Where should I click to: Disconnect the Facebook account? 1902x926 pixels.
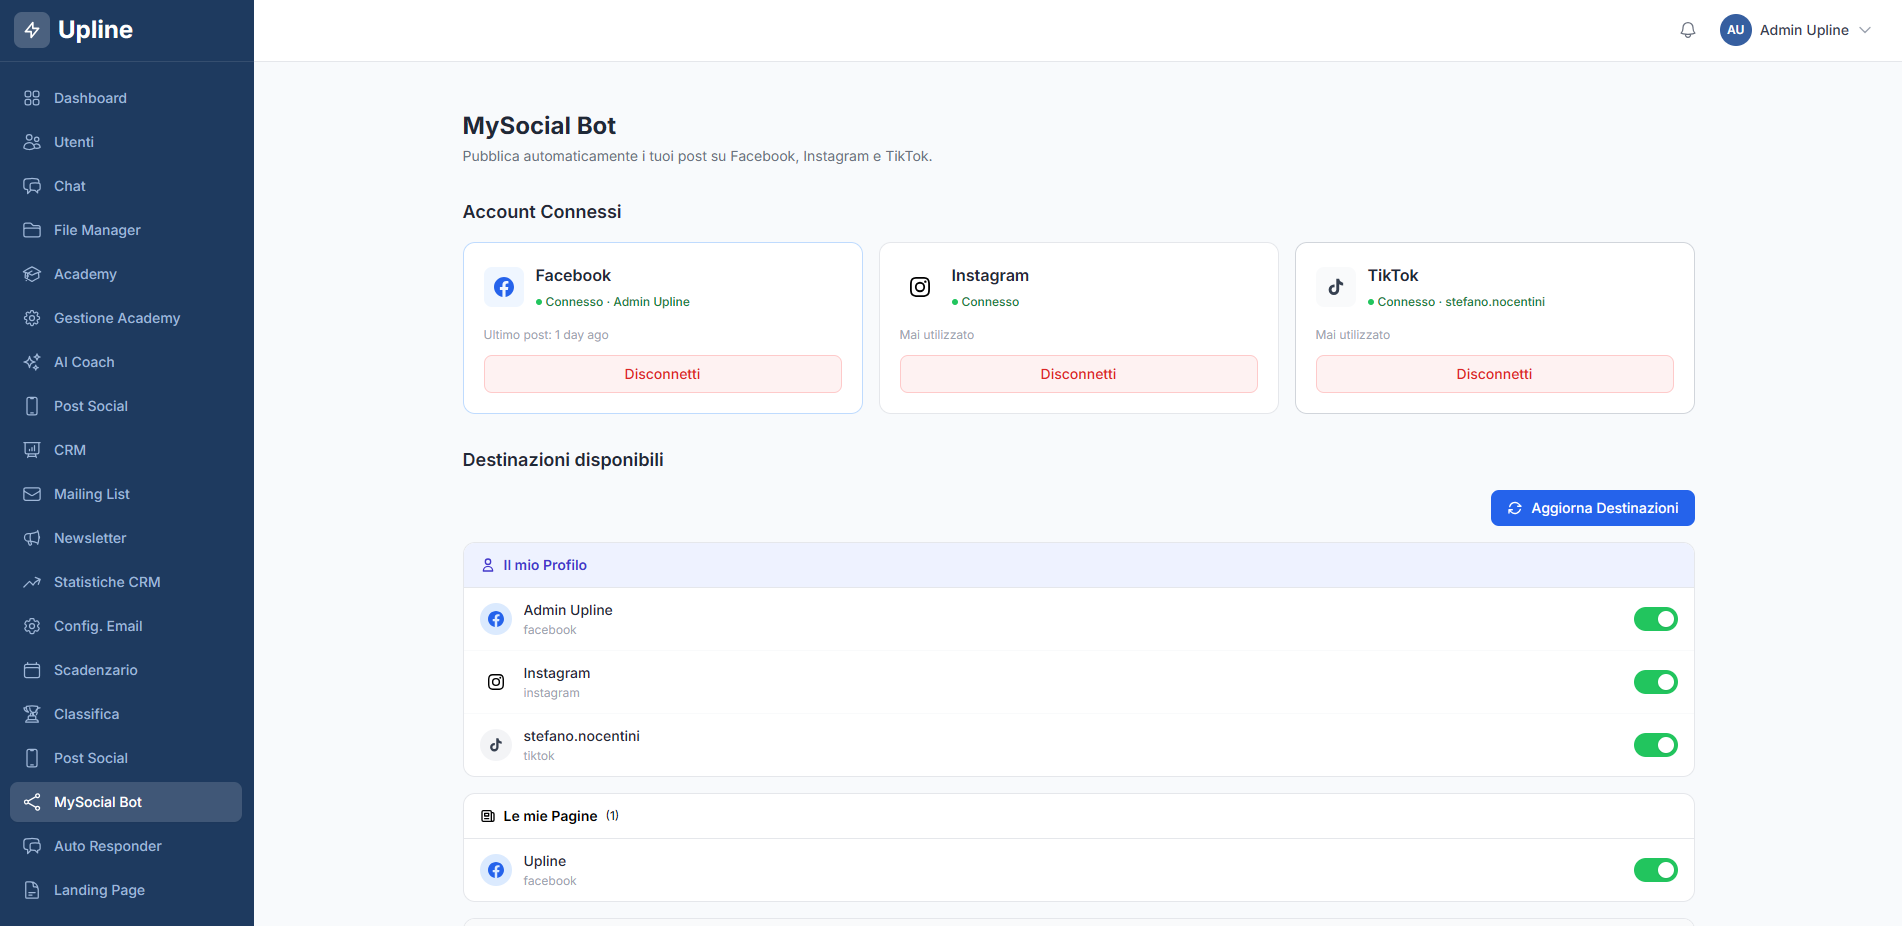pyautogui.click(x=662, y=374)
